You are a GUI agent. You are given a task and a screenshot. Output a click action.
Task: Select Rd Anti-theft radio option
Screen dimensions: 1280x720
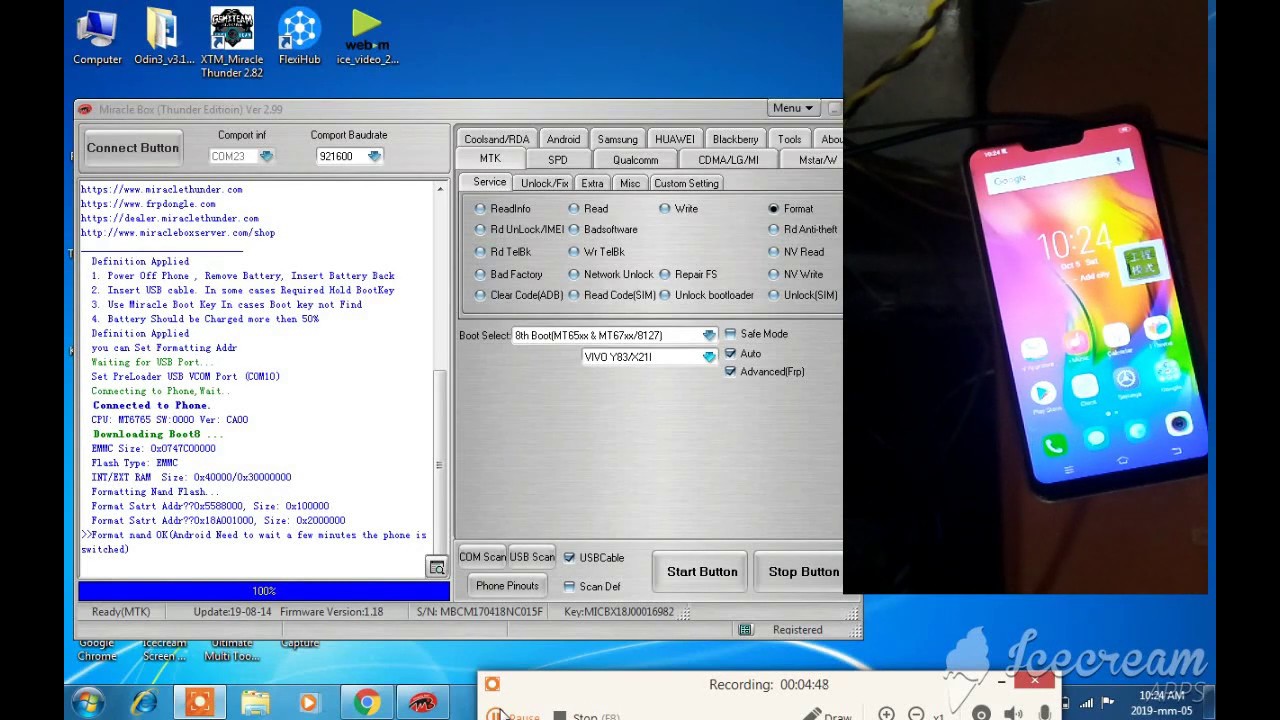point(803,230)
